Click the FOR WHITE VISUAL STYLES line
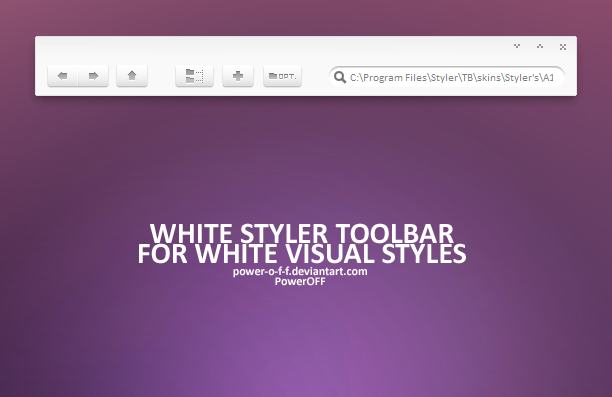 click(302, 254)
